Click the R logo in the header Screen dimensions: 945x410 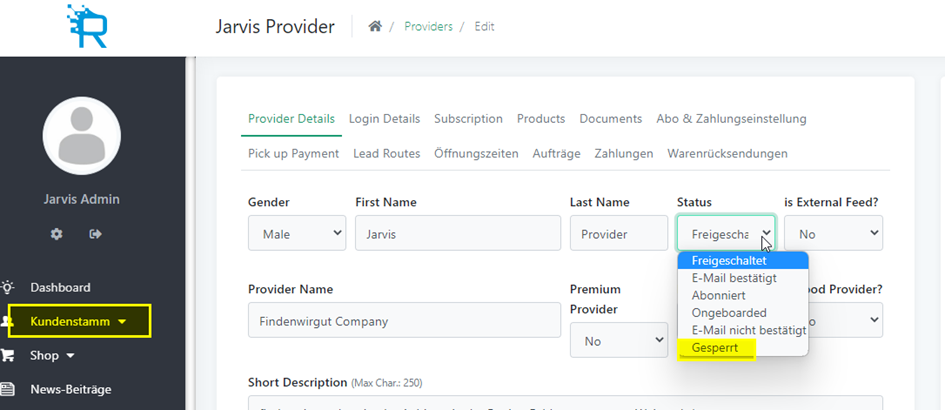pos(87,26)
